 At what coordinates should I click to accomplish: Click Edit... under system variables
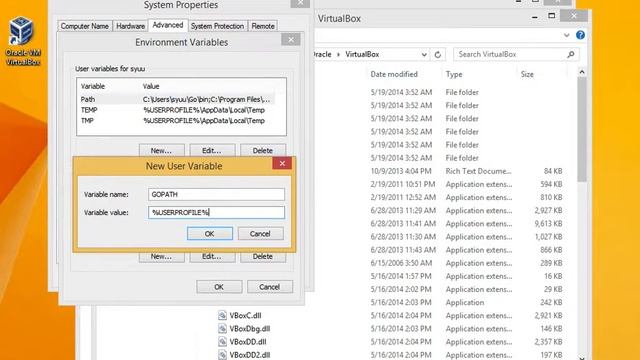click(x=212, y=257)
